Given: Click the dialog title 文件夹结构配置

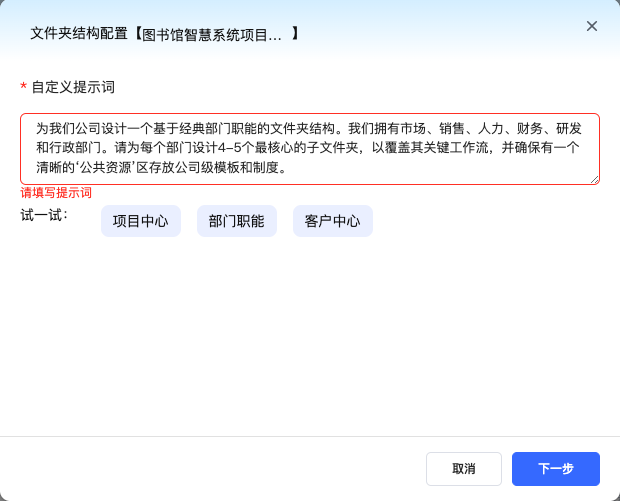Looking at the screenshot, I should (79, 34).
